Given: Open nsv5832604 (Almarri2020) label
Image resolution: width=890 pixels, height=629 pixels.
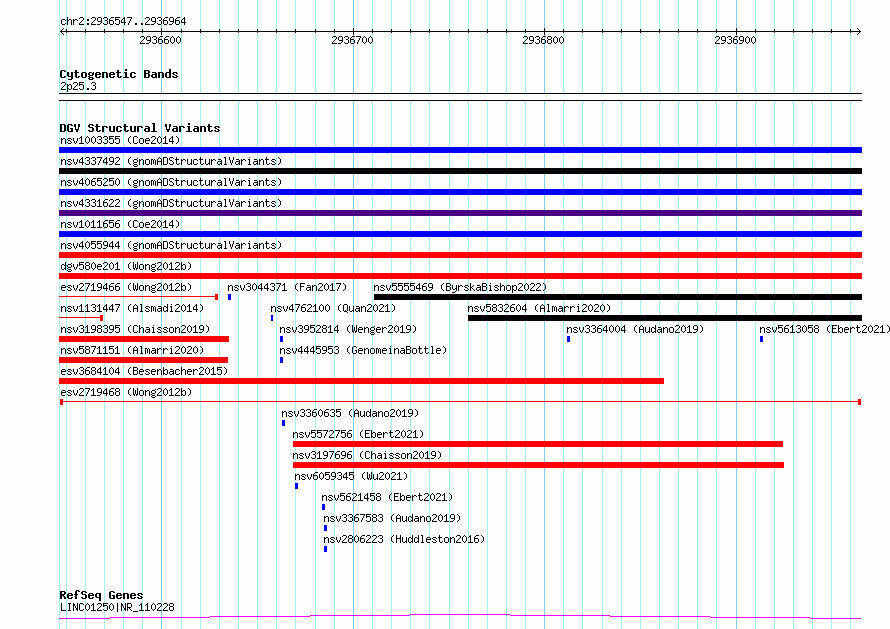Looking at the screenshot, I should point(539,308).
